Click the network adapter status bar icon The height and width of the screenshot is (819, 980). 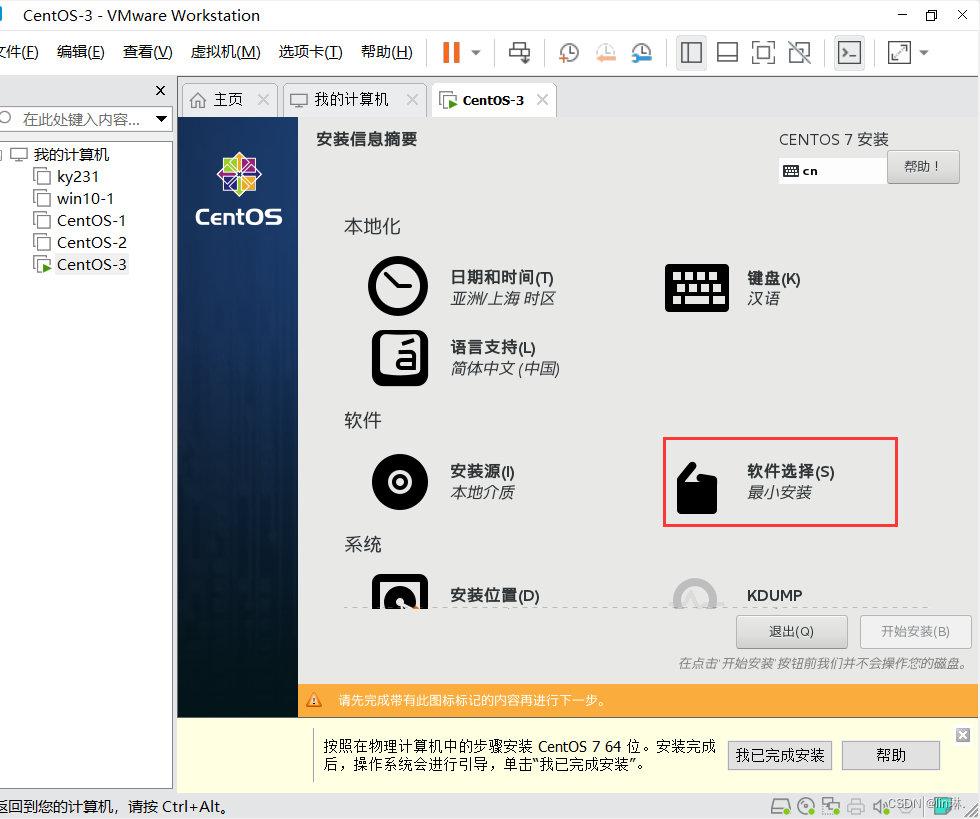[x=831, y=806]
